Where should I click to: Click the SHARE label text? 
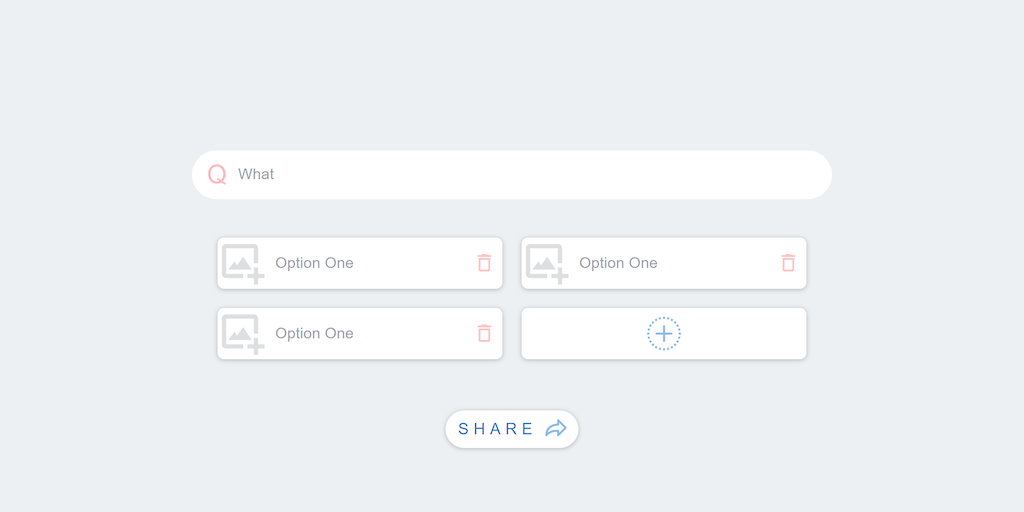point(496,429)
